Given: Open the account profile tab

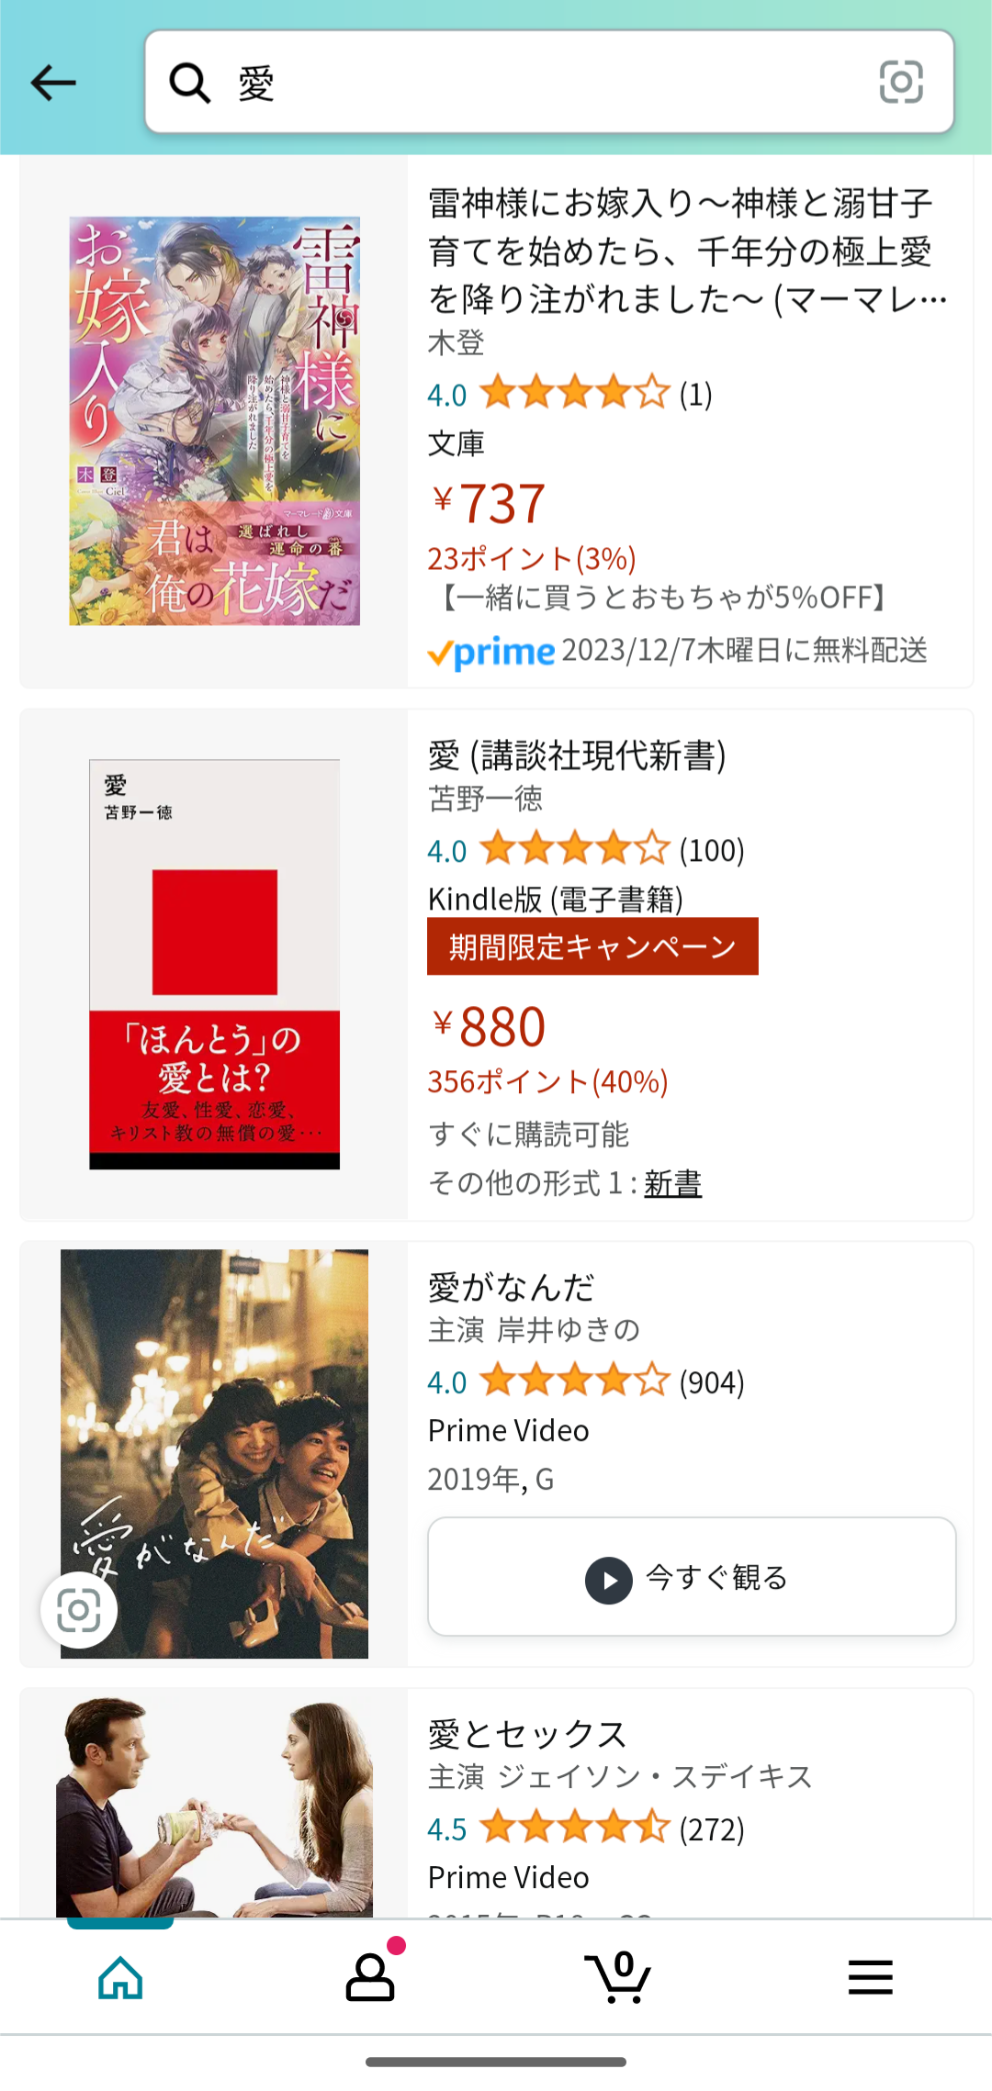Looking at the screenshot, I should pos(370,1977).
